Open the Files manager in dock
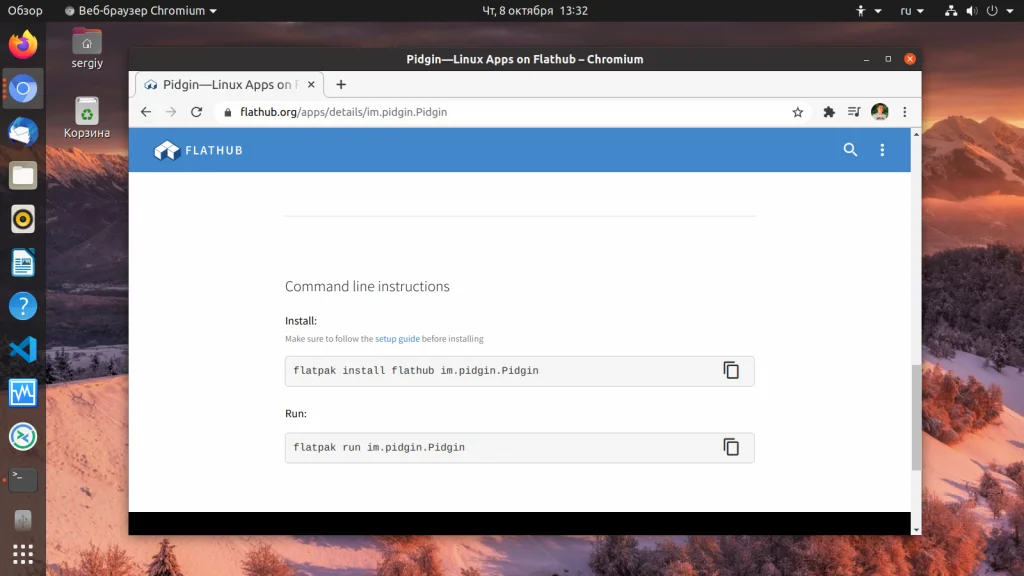This screenshot has width=1024, height=576. click(23, 176)
